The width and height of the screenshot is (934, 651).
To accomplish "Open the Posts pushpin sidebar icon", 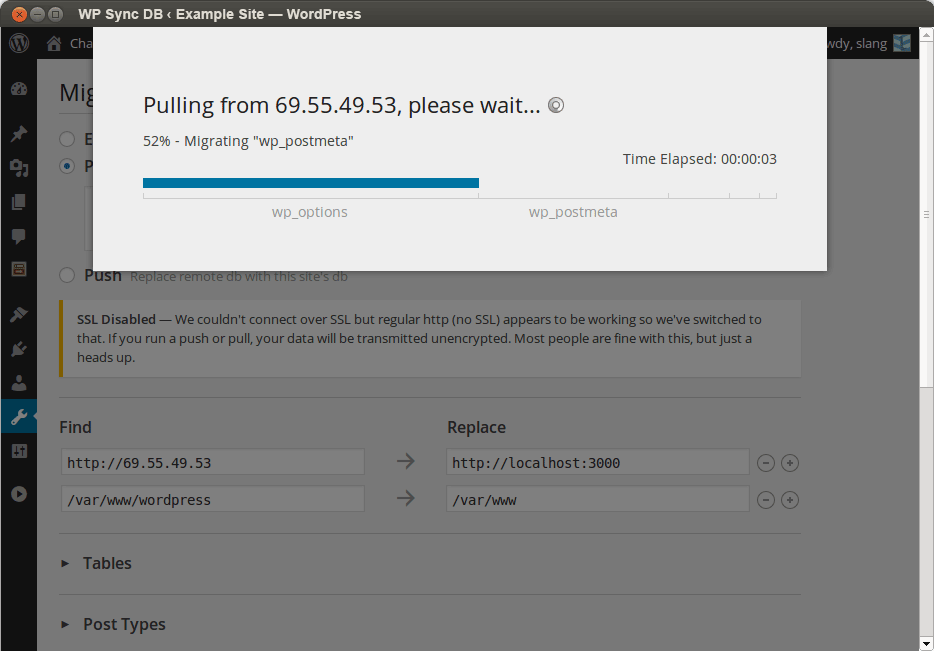I will (x=19, y=133).
